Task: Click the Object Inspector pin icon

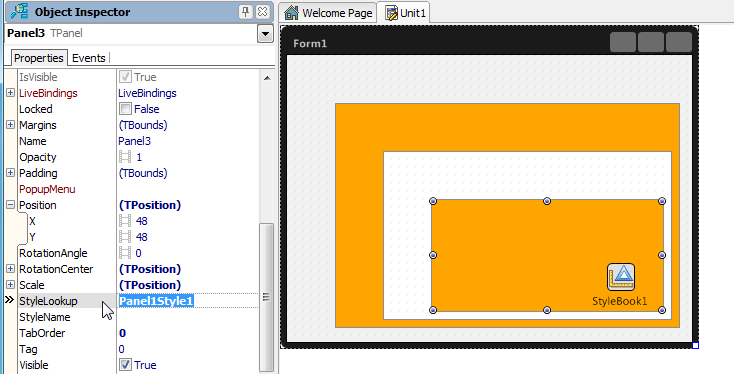Action: pos(245,12)
